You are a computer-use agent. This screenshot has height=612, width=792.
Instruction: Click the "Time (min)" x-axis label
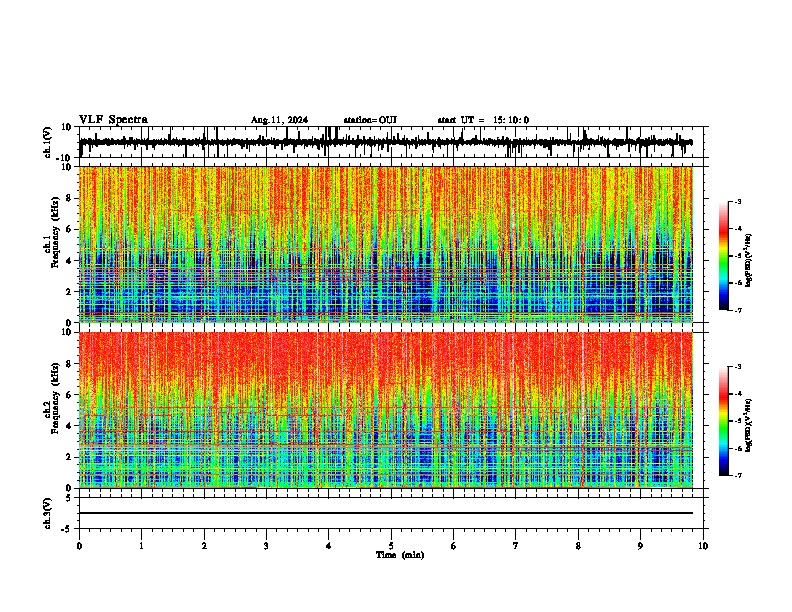coord(400,555)
